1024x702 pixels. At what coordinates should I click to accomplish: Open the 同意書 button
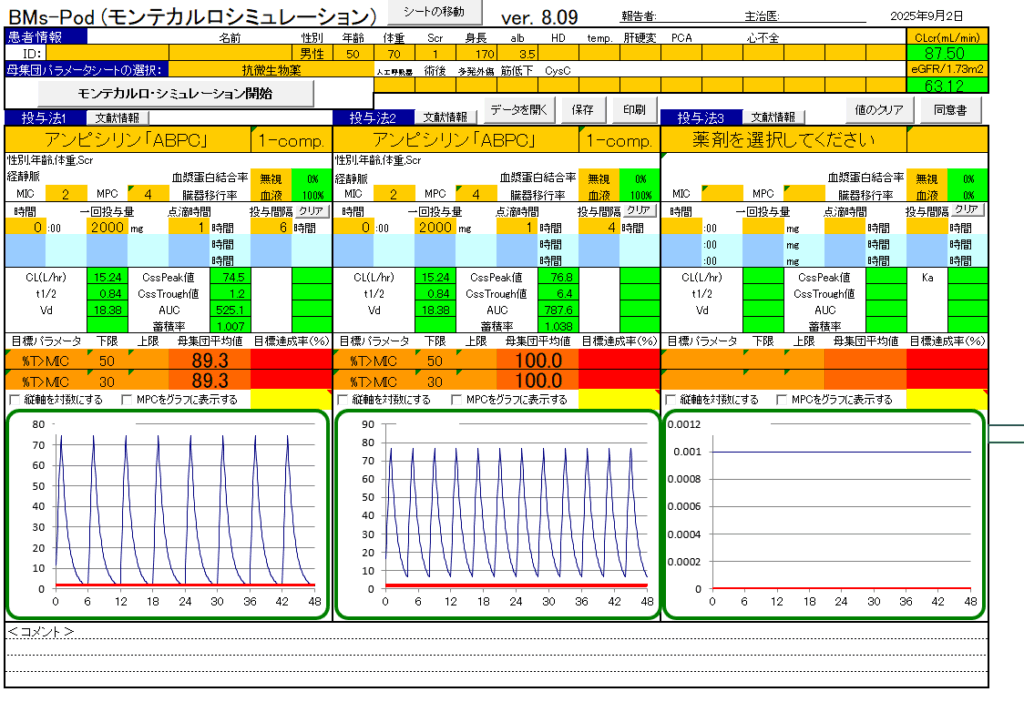tap(951, 109)
